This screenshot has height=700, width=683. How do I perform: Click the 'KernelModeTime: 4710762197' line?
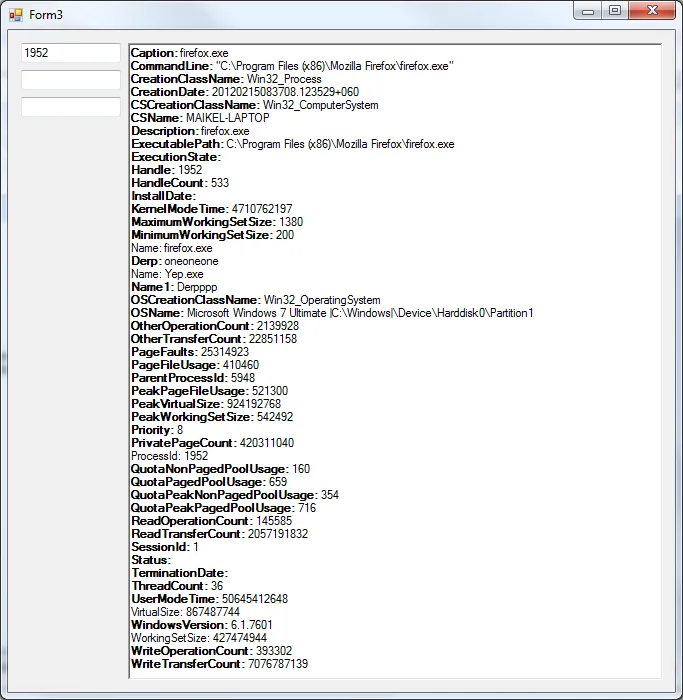(212, 209)
